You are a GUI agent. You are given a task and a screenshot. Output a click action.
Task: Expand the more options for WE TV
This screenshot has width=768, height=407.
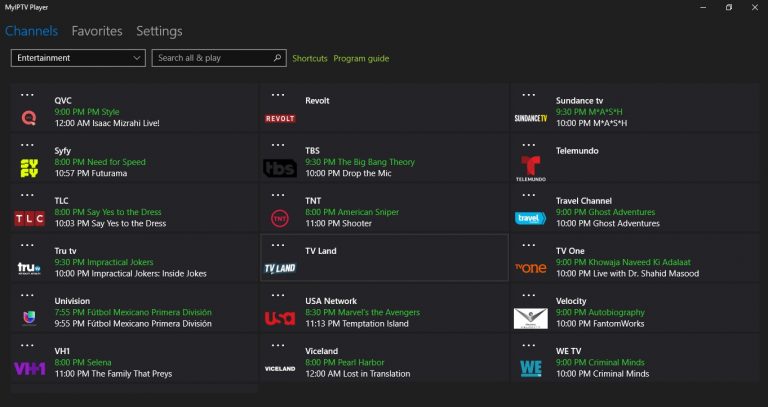pos(529,345)
